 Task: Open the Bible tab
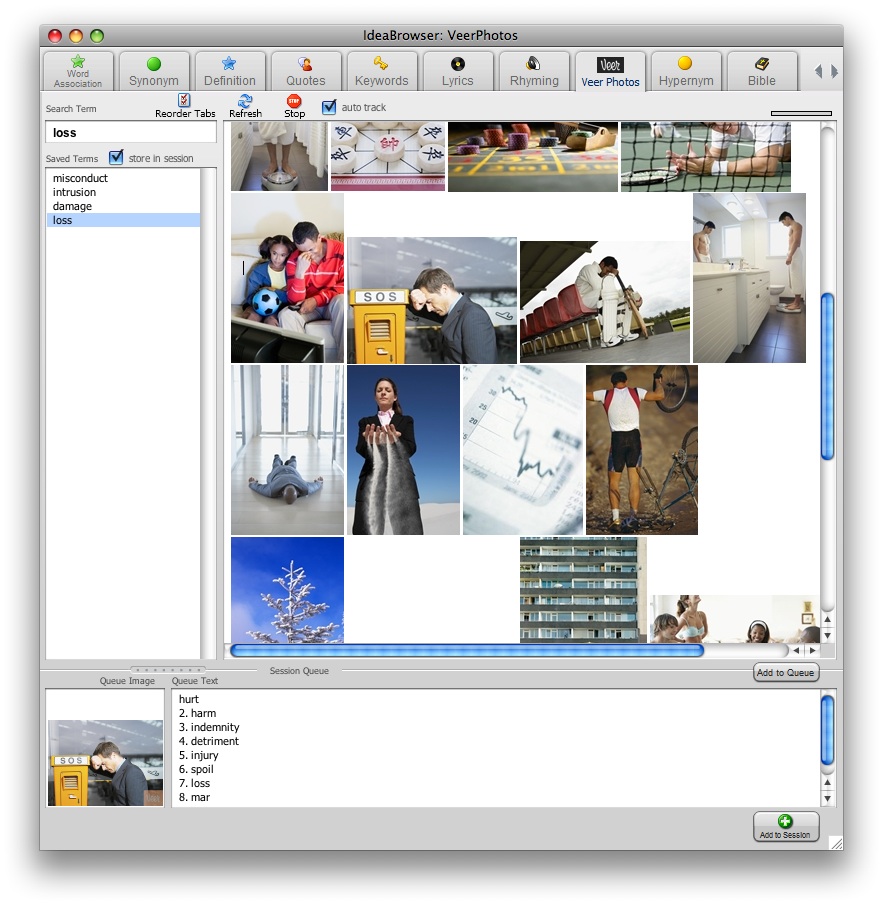tap(762, 72)
